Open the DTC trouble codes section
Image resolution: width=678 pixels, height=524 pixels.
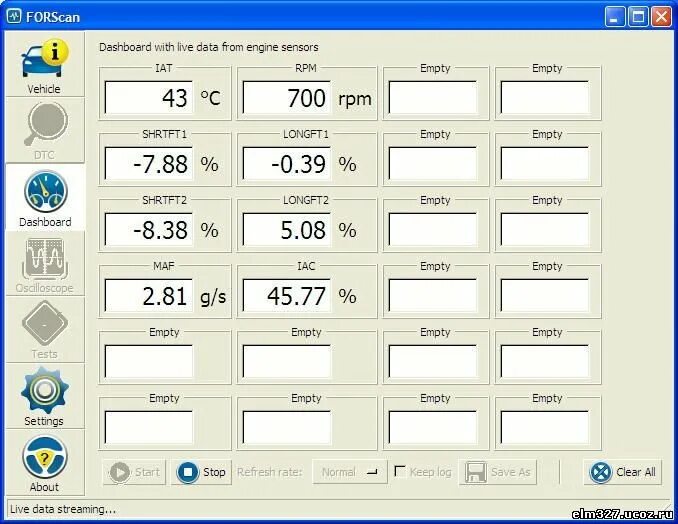[x=45, y=131]
